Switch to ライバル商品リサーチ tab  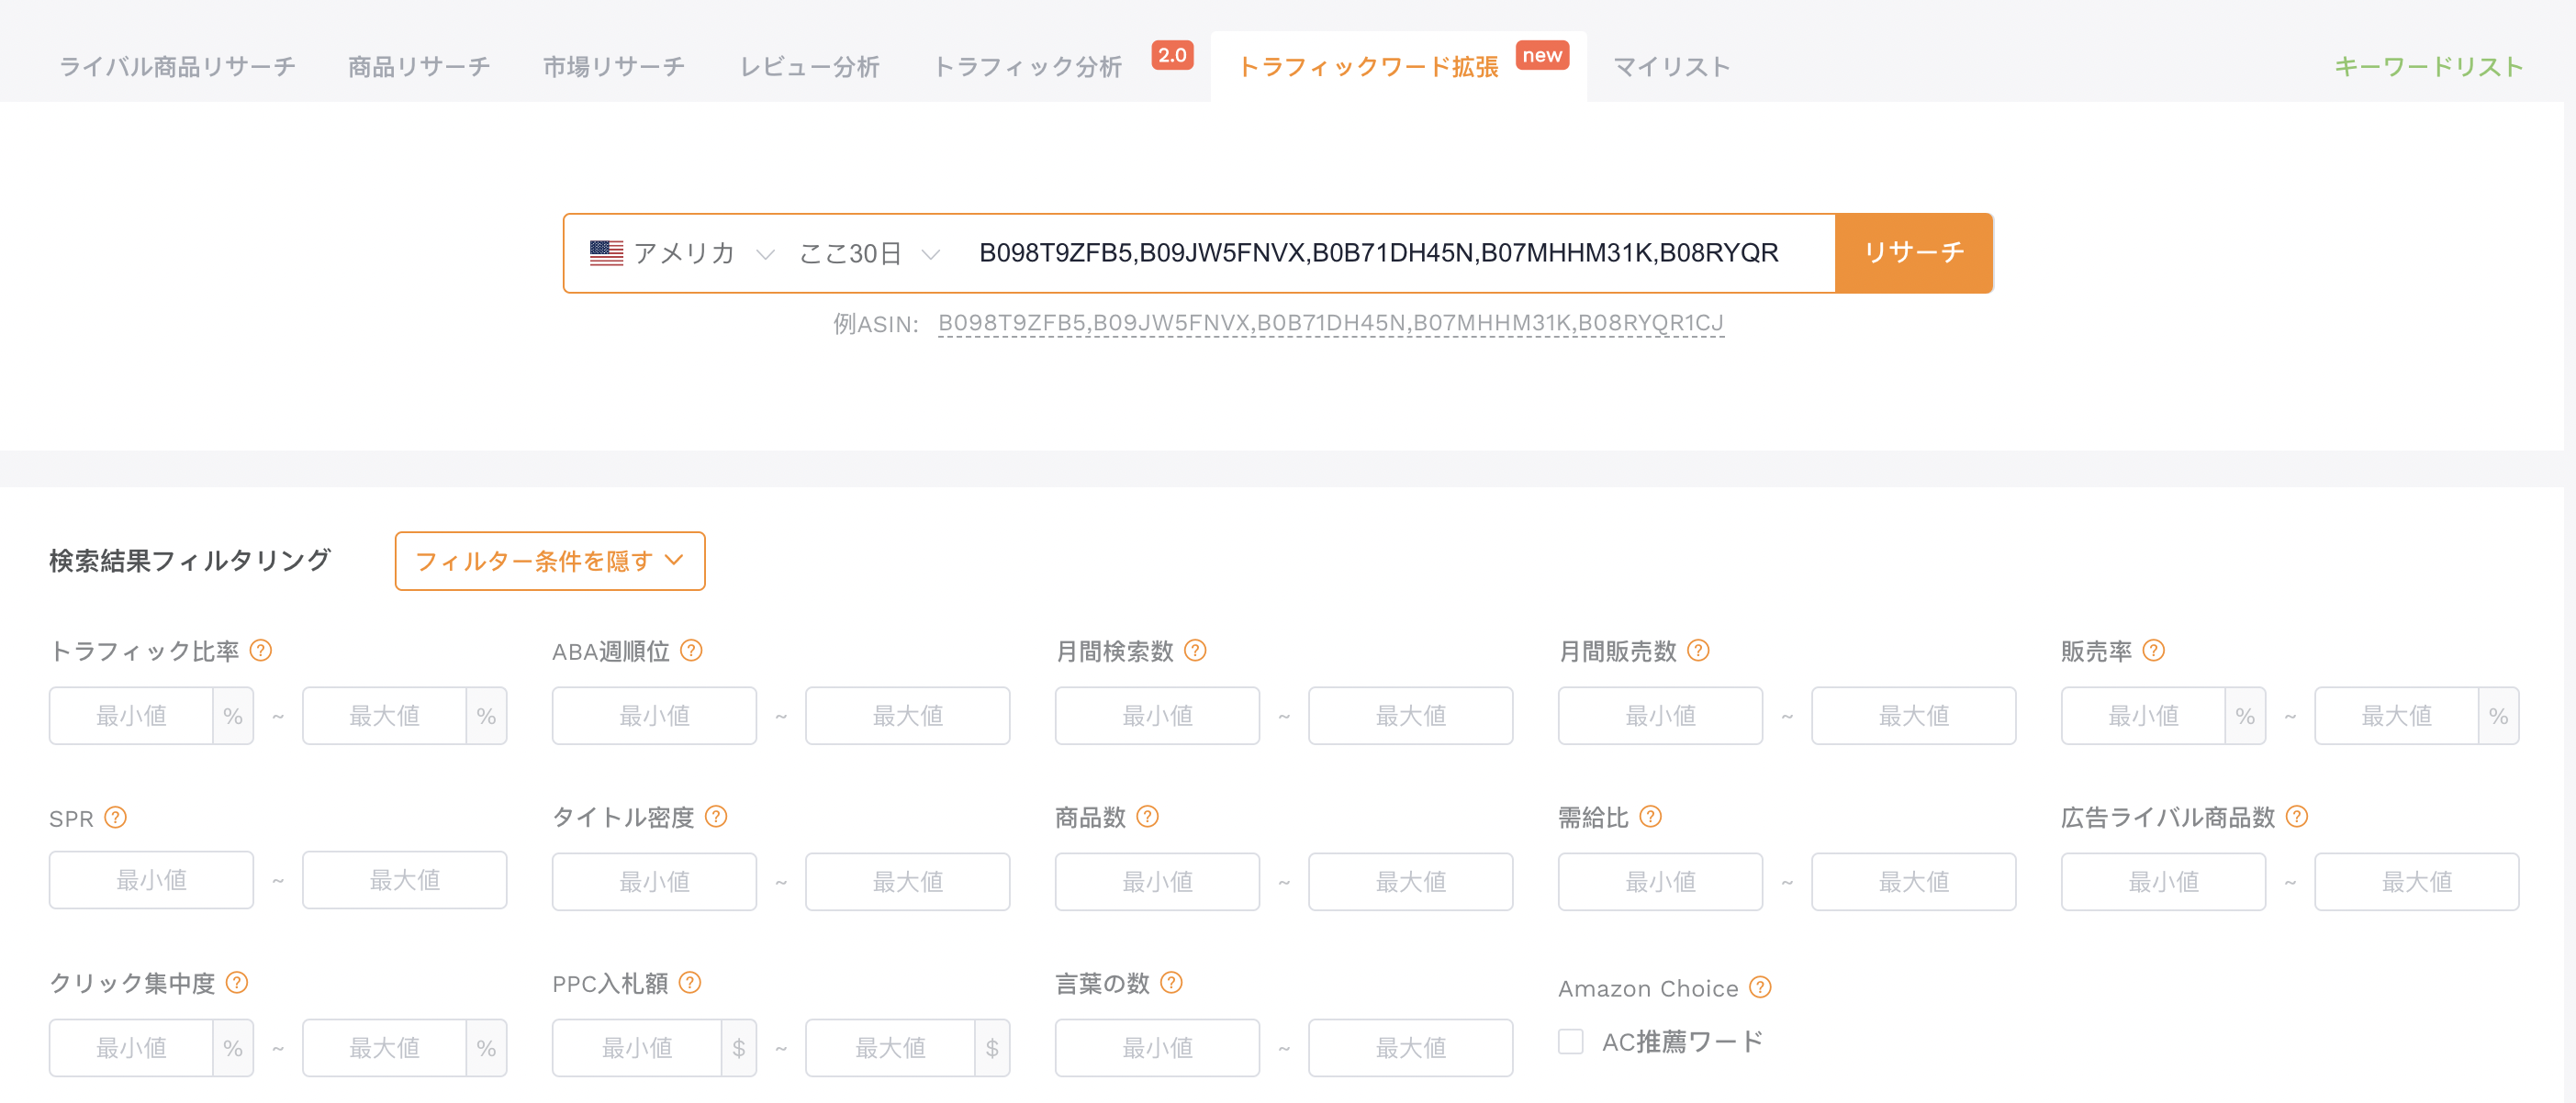pos(178,66)
